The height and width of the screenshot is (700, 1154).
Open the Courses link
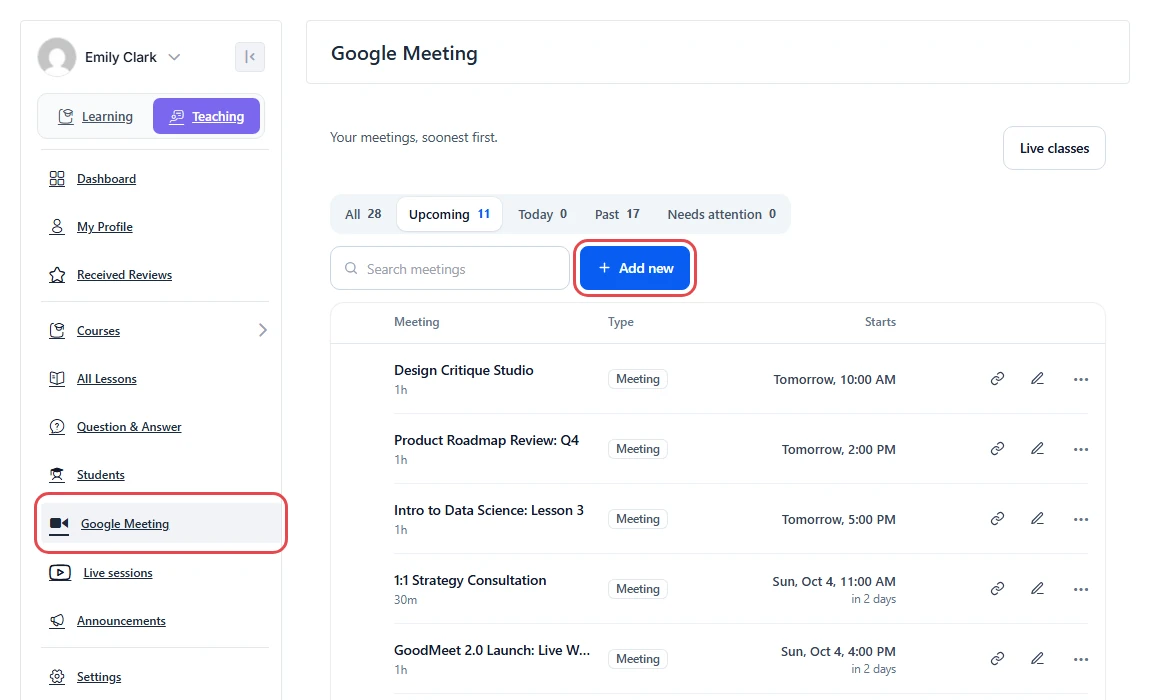point(99,330)
